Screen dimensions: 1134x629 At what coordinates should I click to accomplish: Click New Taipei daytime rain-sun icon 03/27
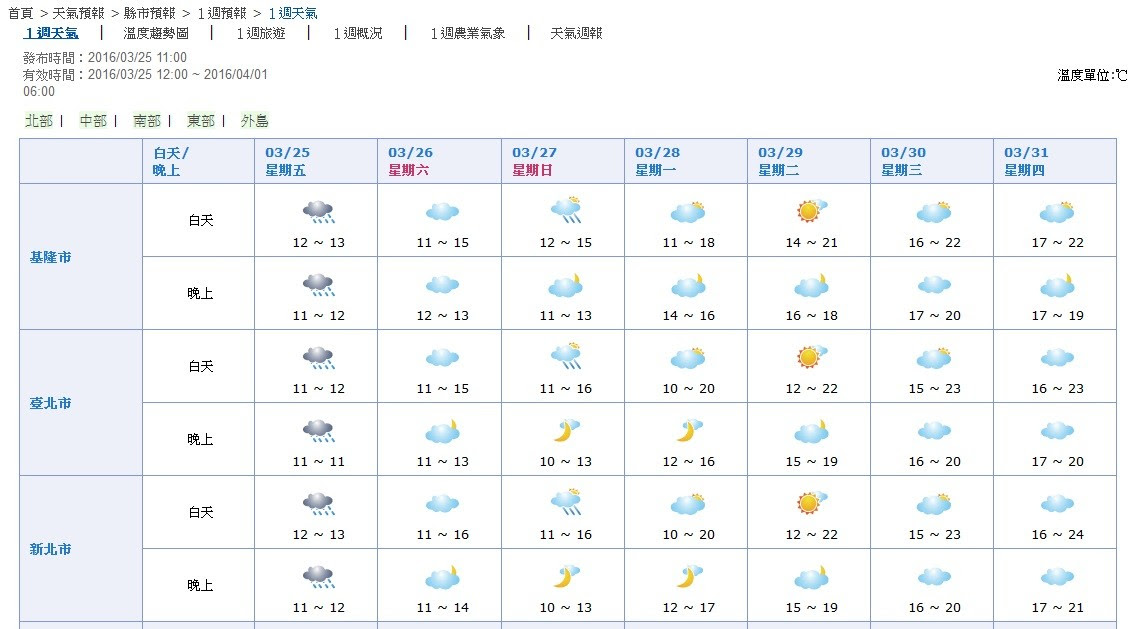point(566,502)
